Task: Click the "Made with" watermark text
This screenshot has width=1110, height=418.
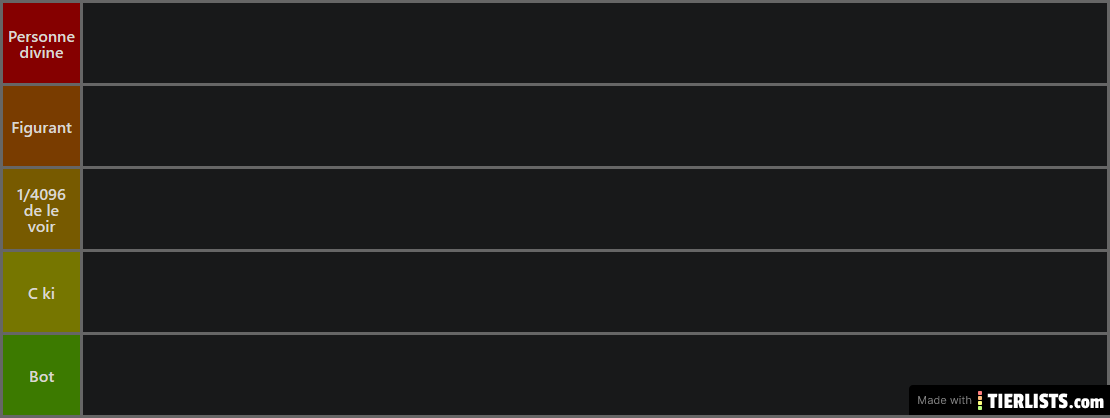Action: pos(944,400)
